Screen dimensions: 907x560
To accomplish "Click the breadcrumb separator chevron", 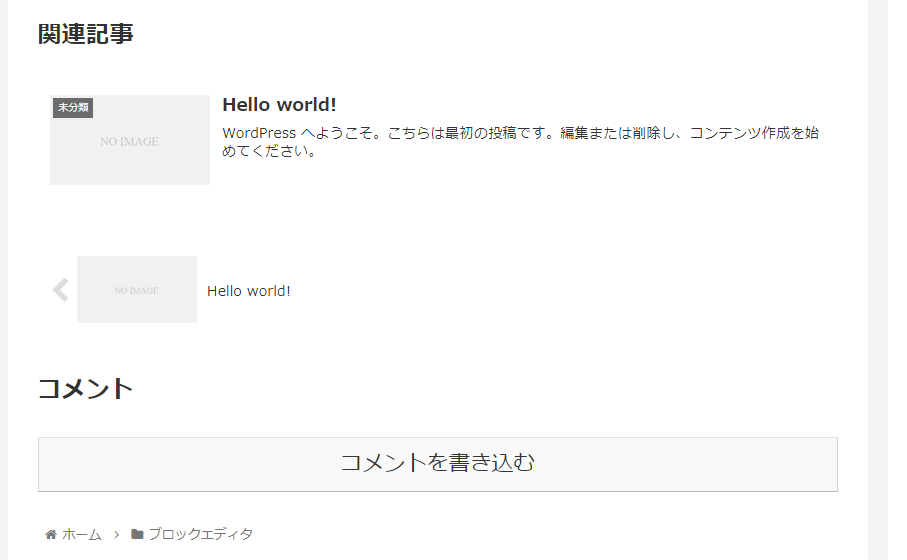I will (116, 535).
